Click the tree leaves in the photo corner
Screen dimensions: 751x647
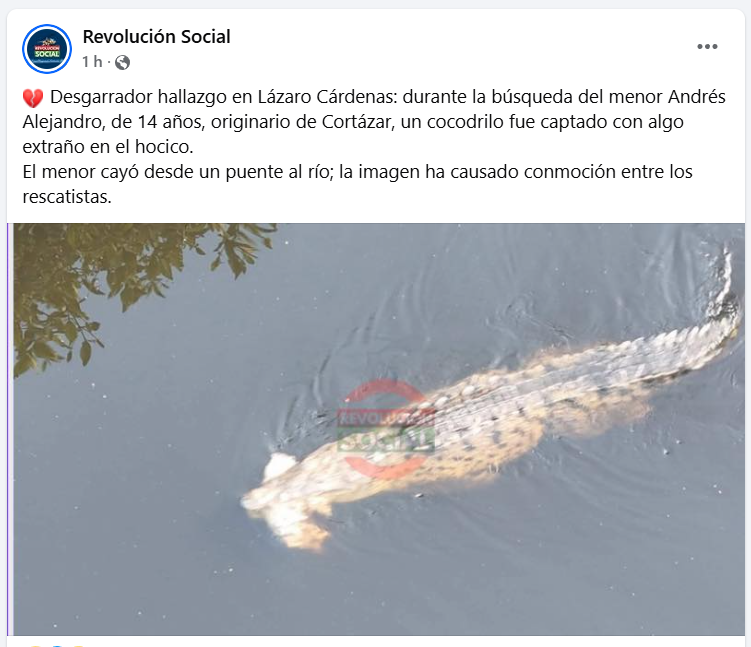click(x=120, y=287)
